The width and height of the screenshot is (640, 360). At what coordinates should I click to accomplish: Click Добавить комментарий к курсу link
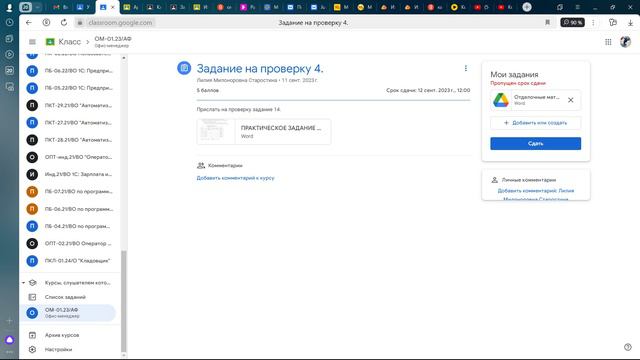pos(236,178)
